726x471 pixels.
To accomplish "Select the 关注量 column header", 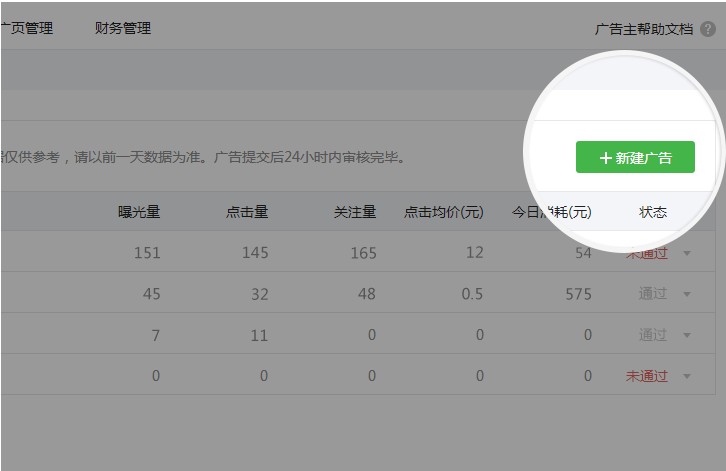I will [x=355, y=212].
